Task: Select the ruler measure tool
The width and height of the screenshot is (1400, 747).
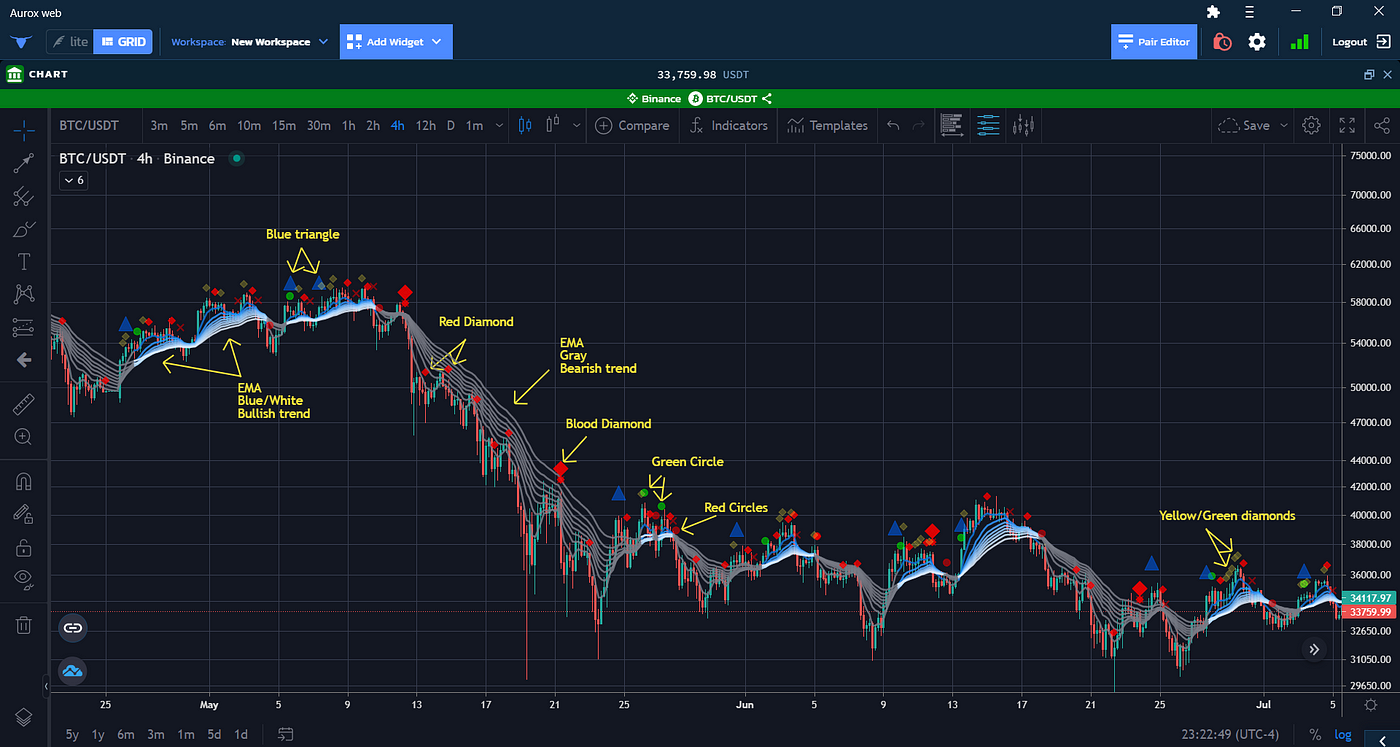Action: pyautogui.click(x=24, y=404)
